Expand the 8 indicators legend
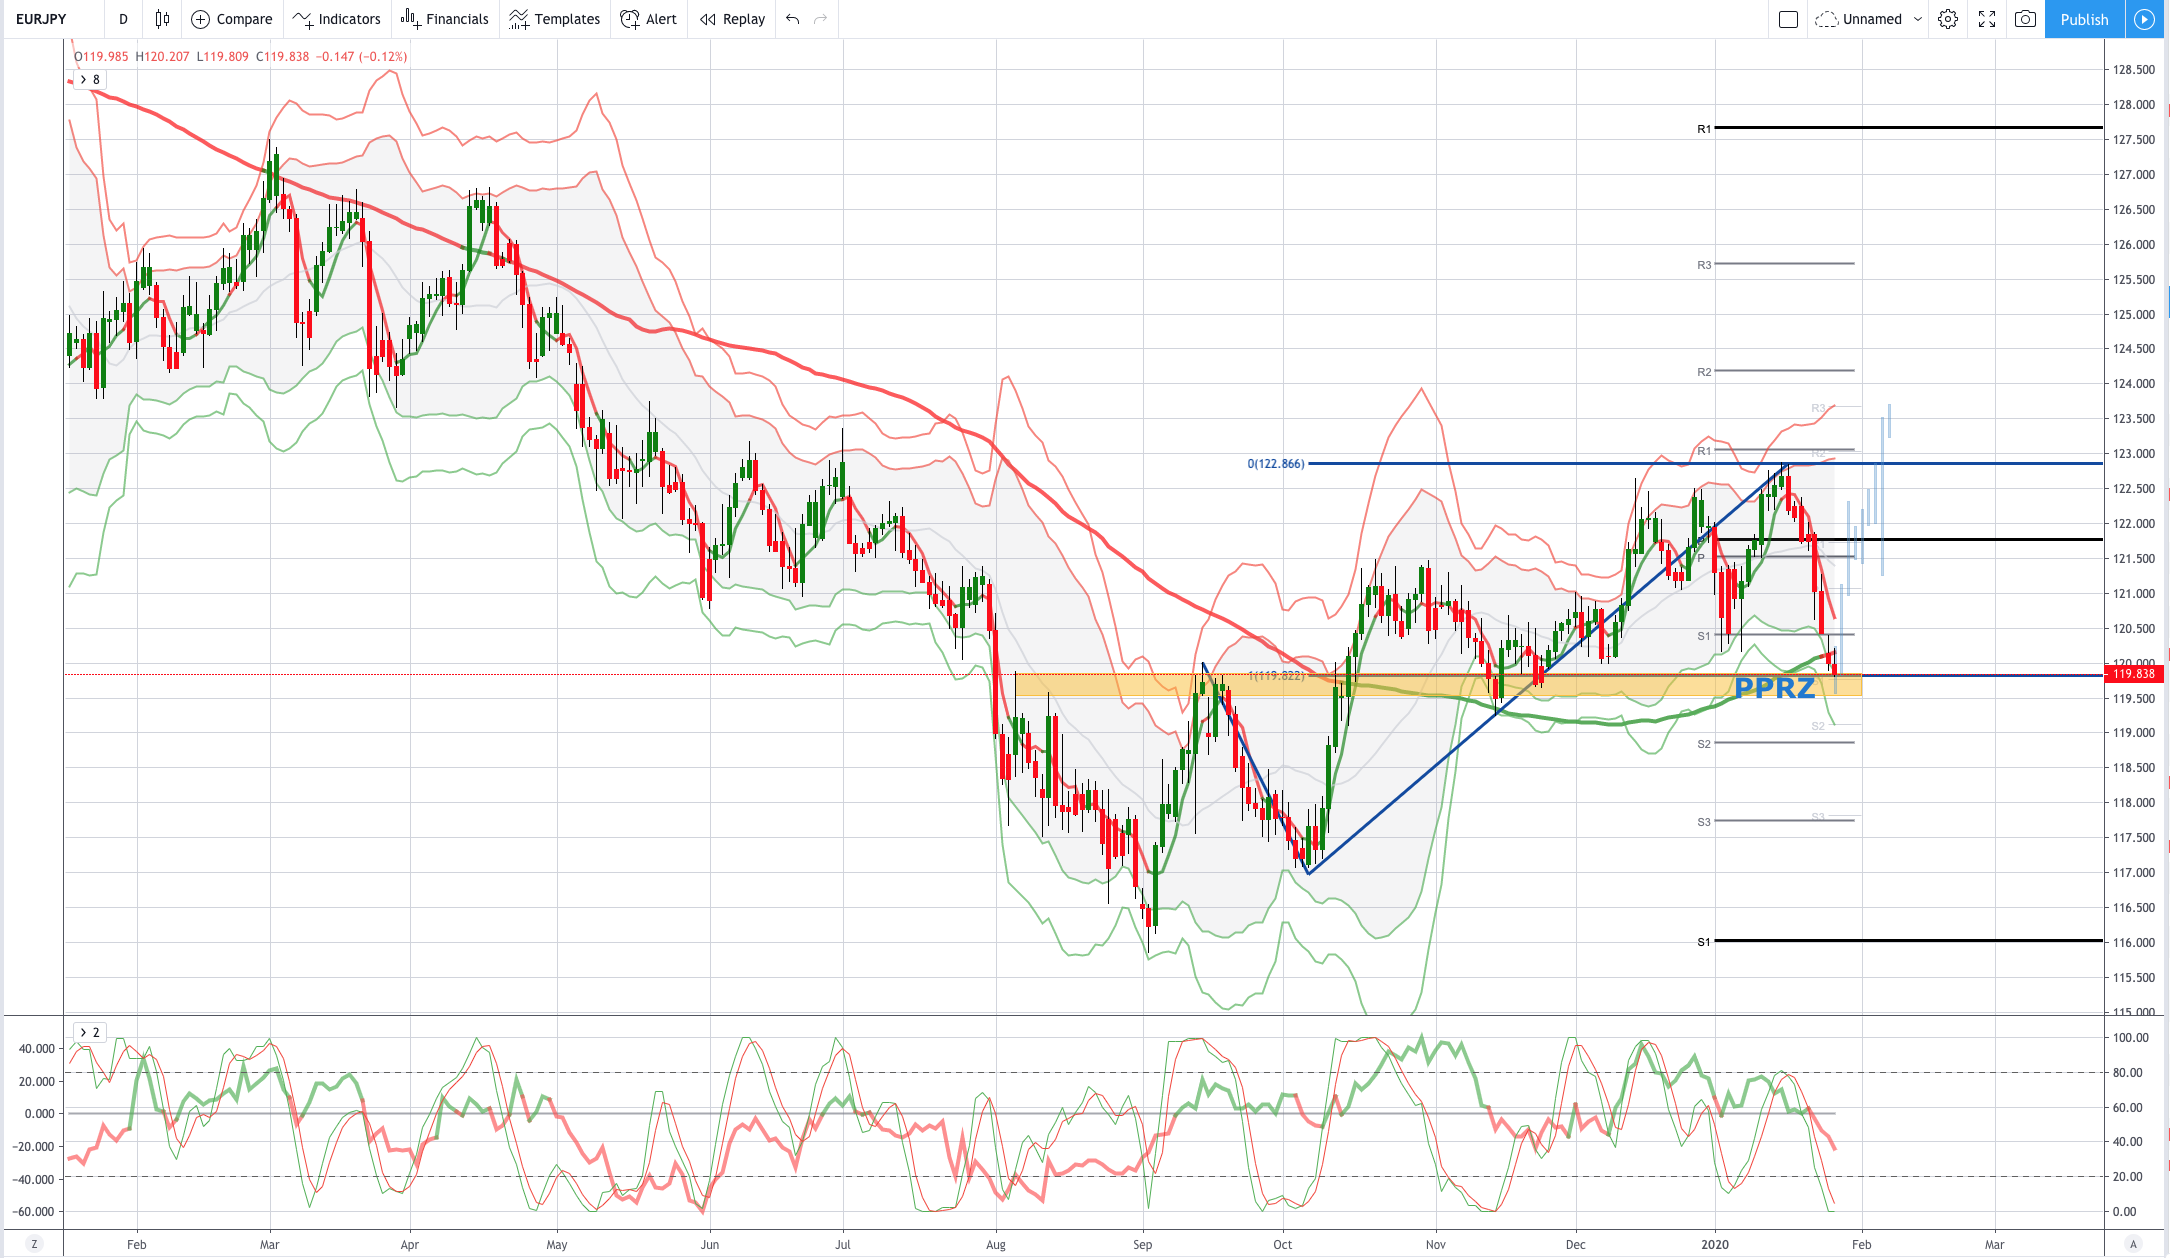Image resolution: width=2170 pixels, height=1258 pixels. pos(90,79)
